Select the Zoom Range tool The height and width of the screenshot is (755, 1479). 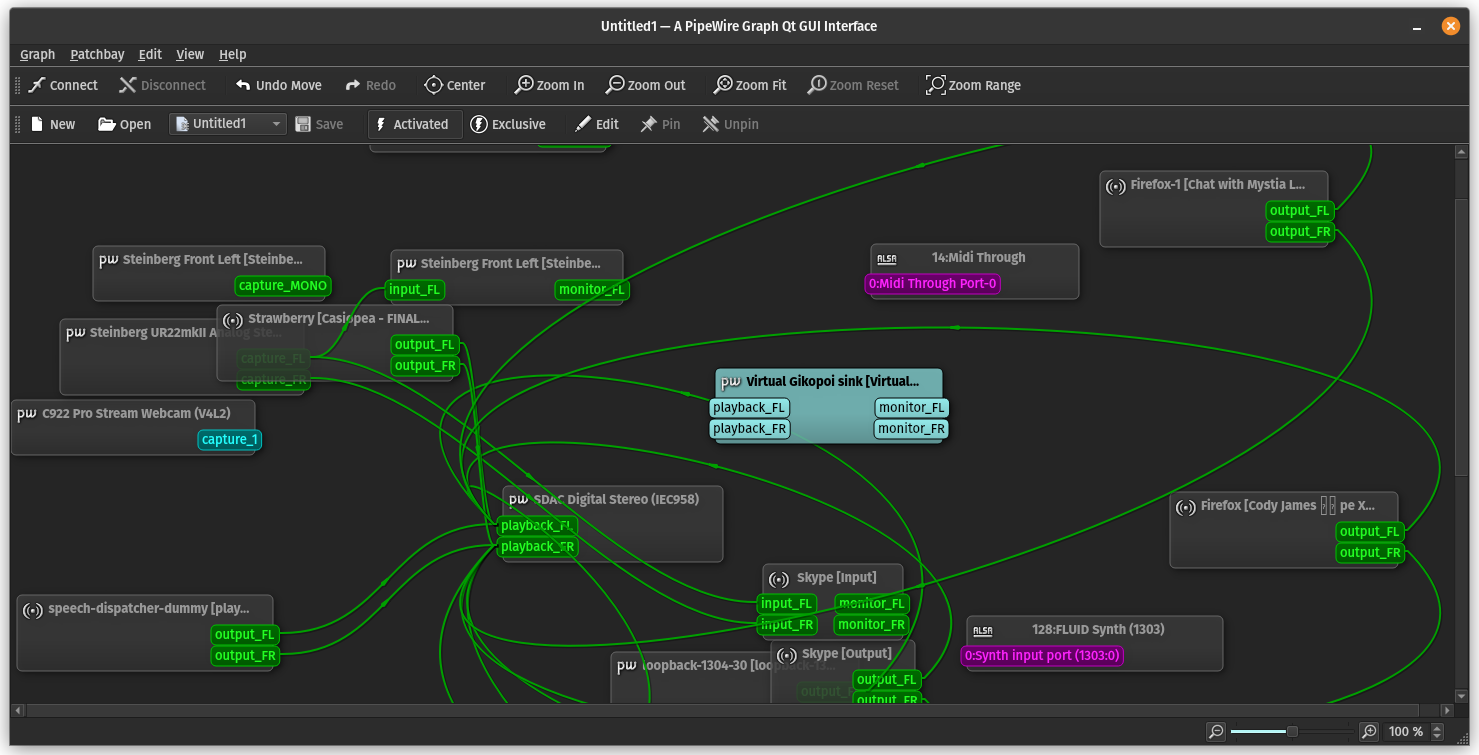pos(973,85)
